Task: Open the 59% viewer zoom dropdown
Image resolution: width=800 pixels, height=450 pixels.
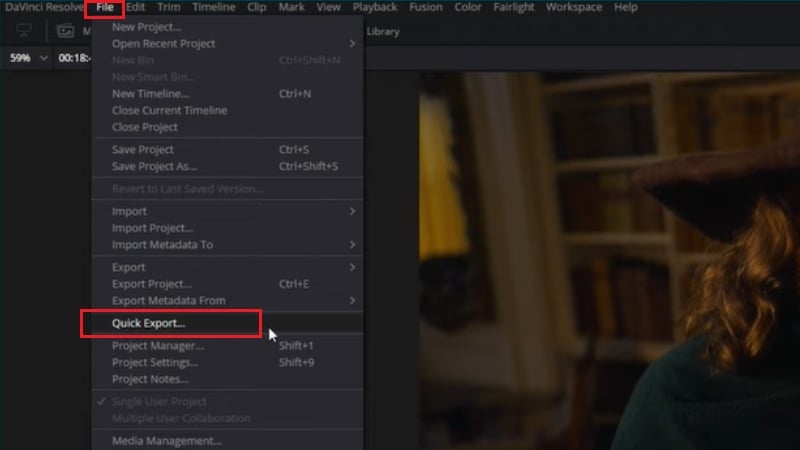Action: pos(29,58)
